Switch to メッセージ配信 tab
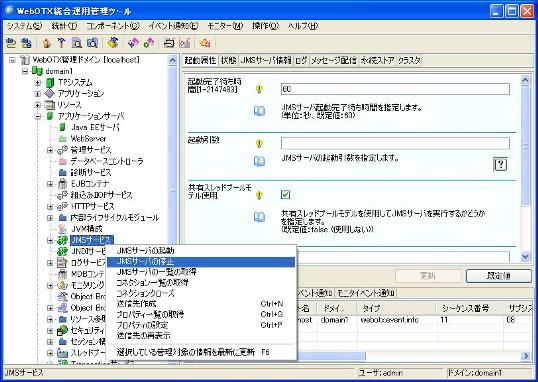This screenshot has width=538, height=382. pos(334,60)
